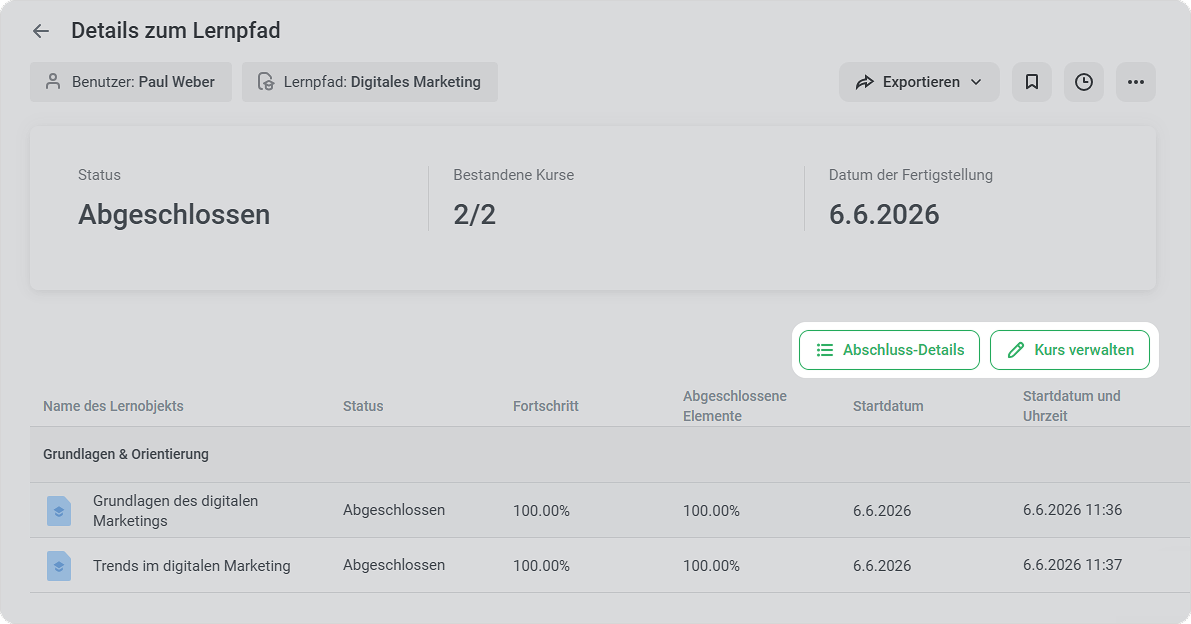Screen dimensions: 1191x624
Task: Click the learning path icon in Lernpfad chip
Action: click(x=265, y=81)
